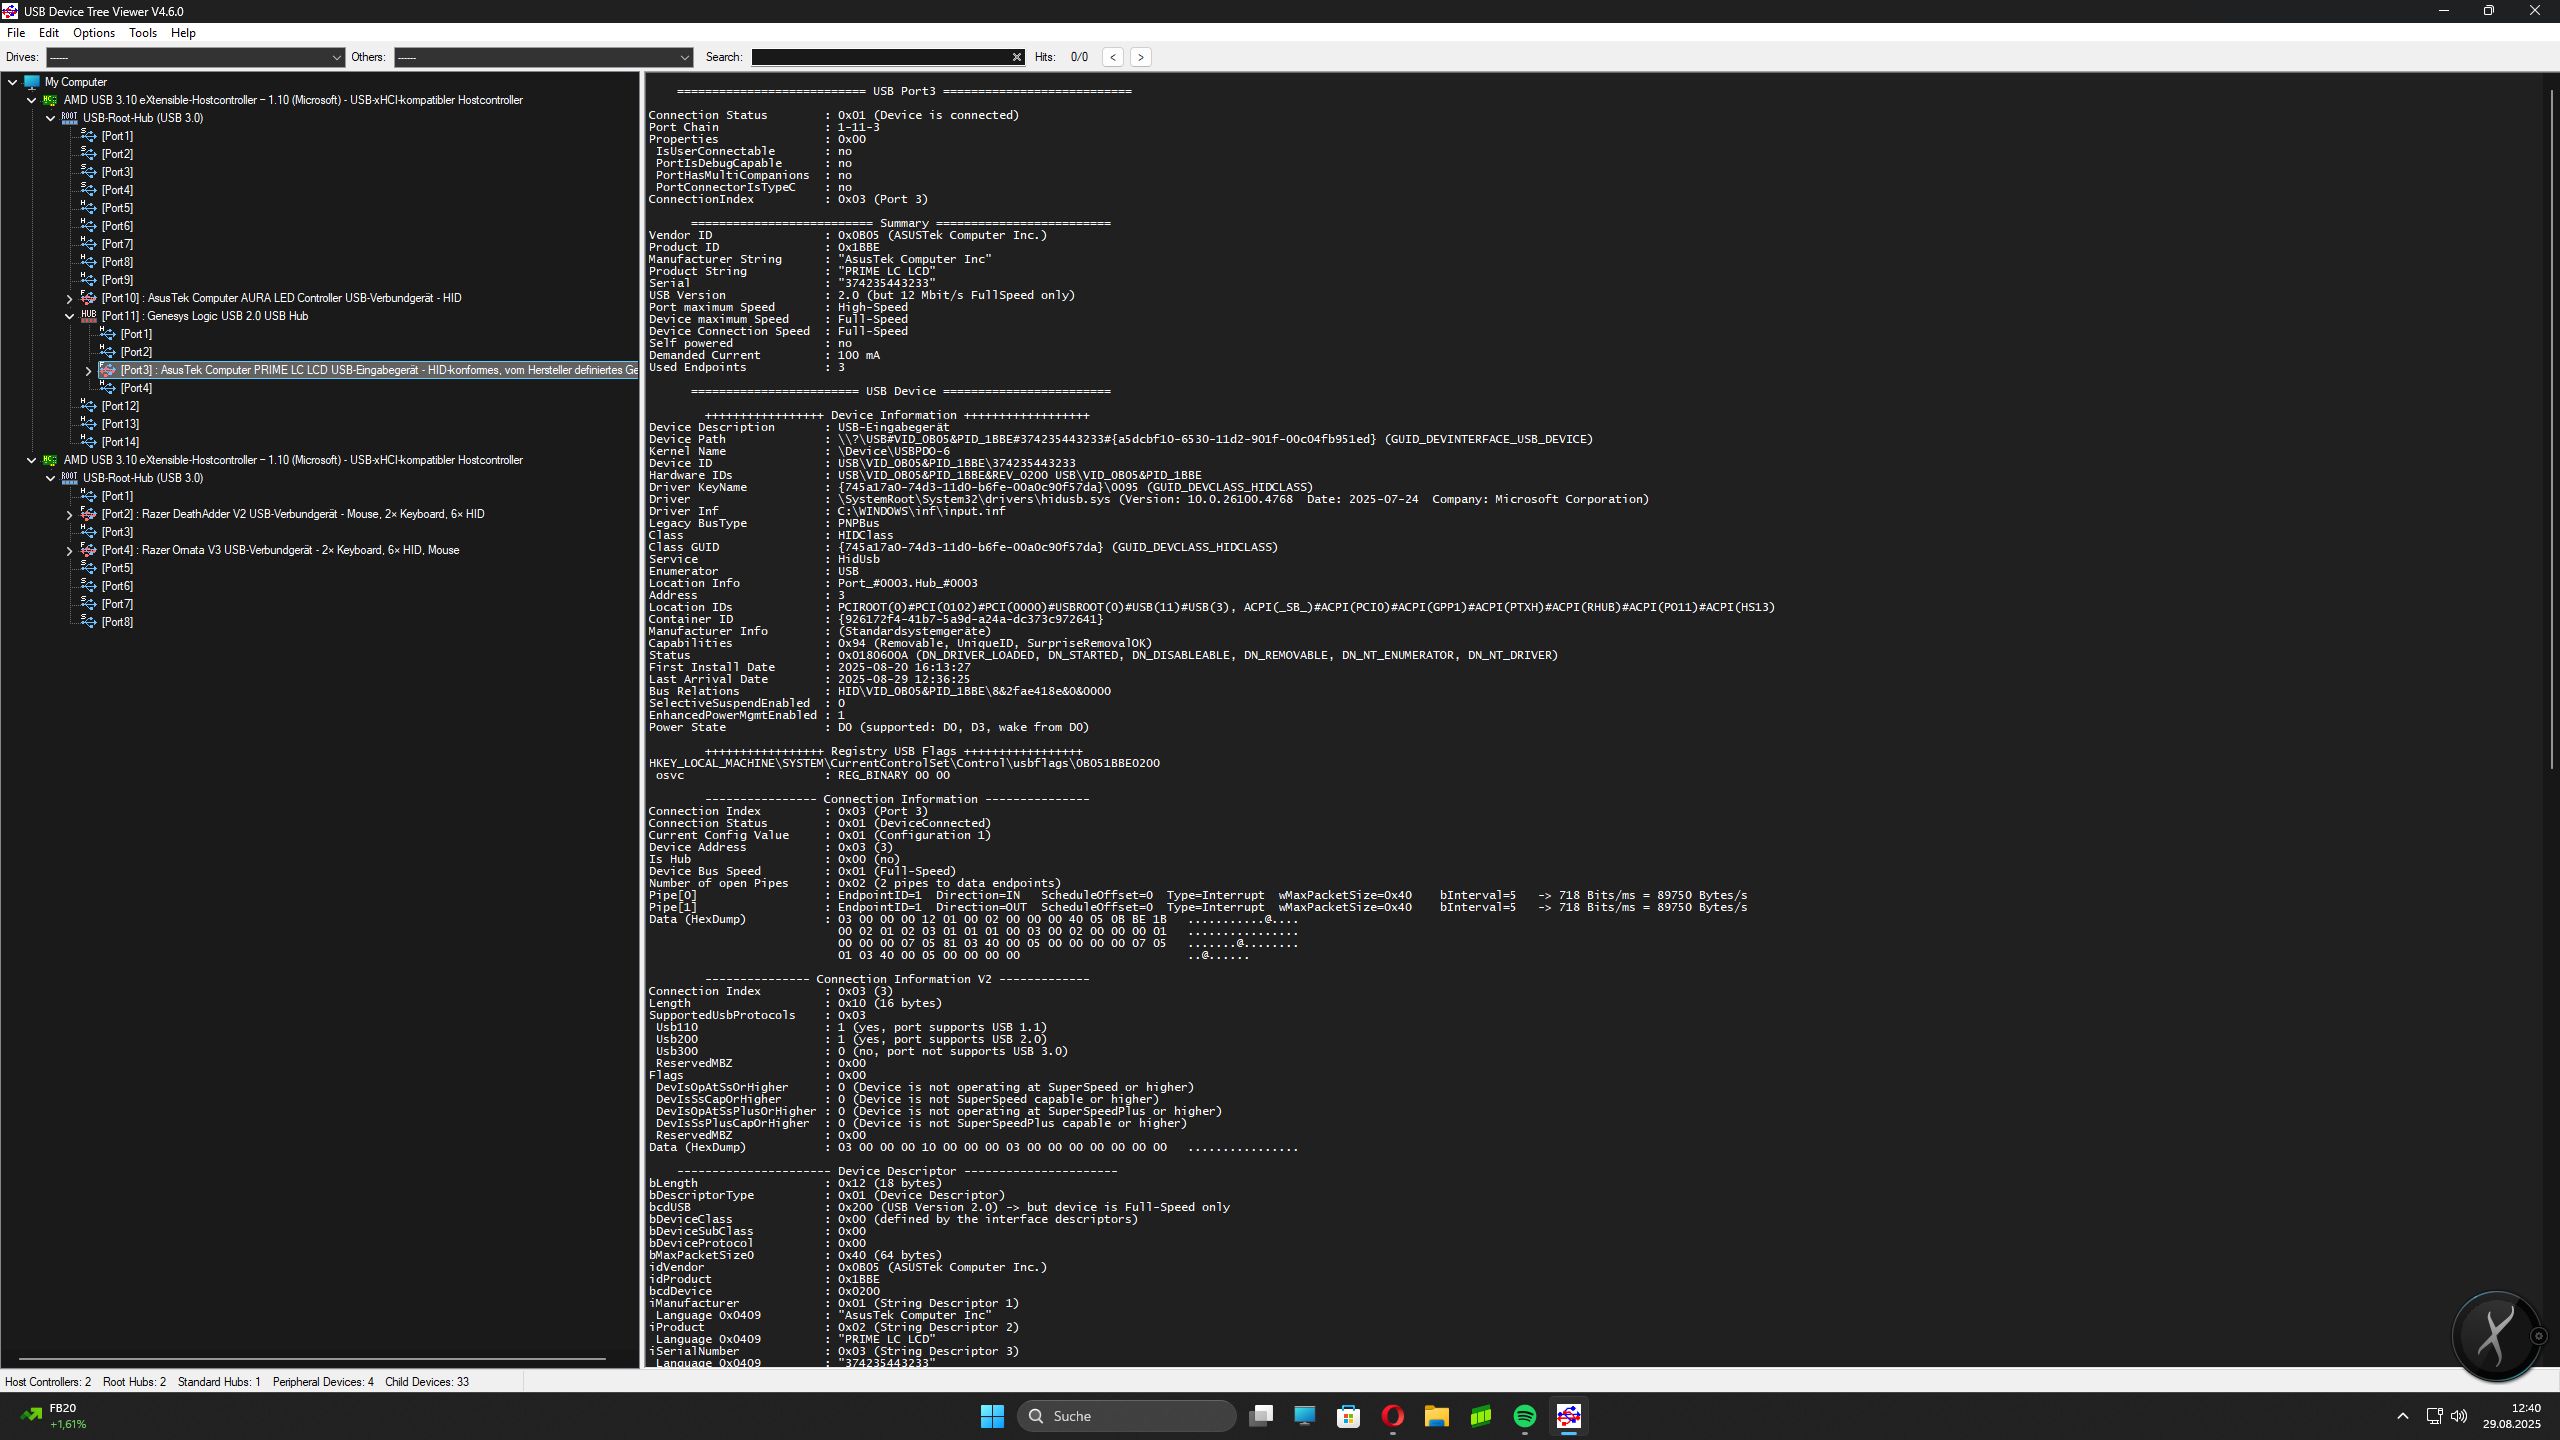Go to next search hit
Image resolution: width=2560 pixels, height=1440 pixels.
click(x=1140, y=57)
